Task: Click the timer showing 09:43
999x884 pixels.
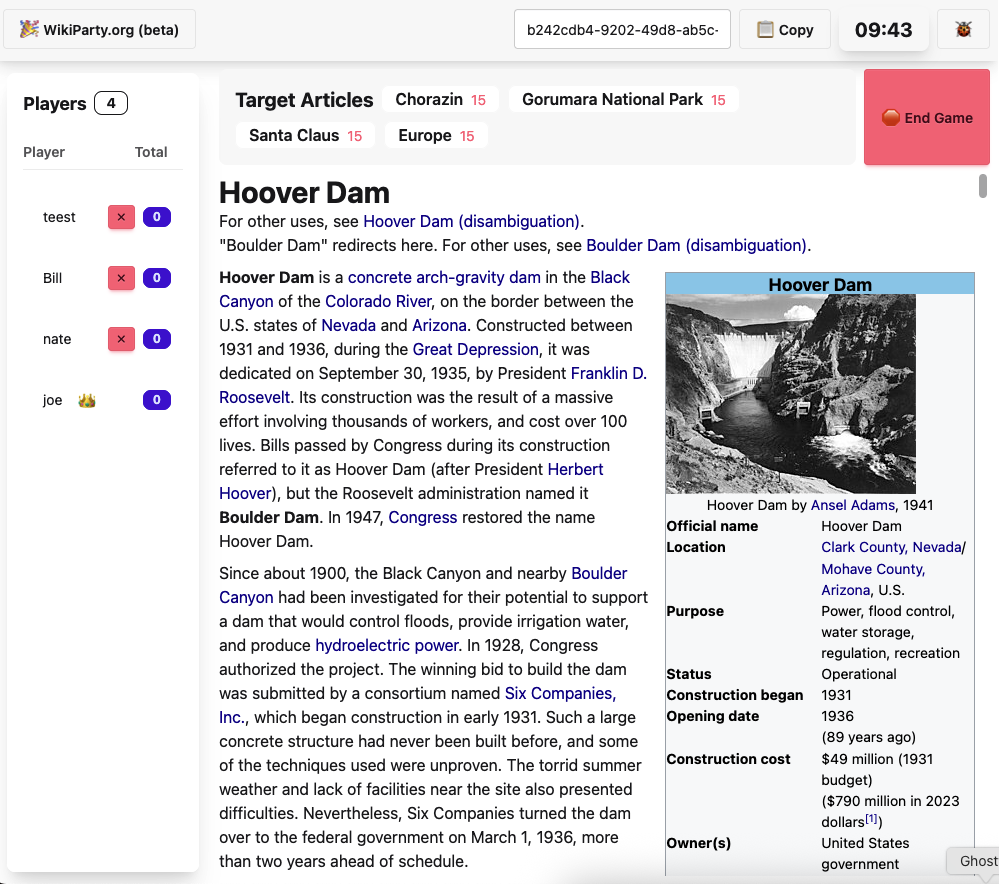Action: (x=884, y=30)
